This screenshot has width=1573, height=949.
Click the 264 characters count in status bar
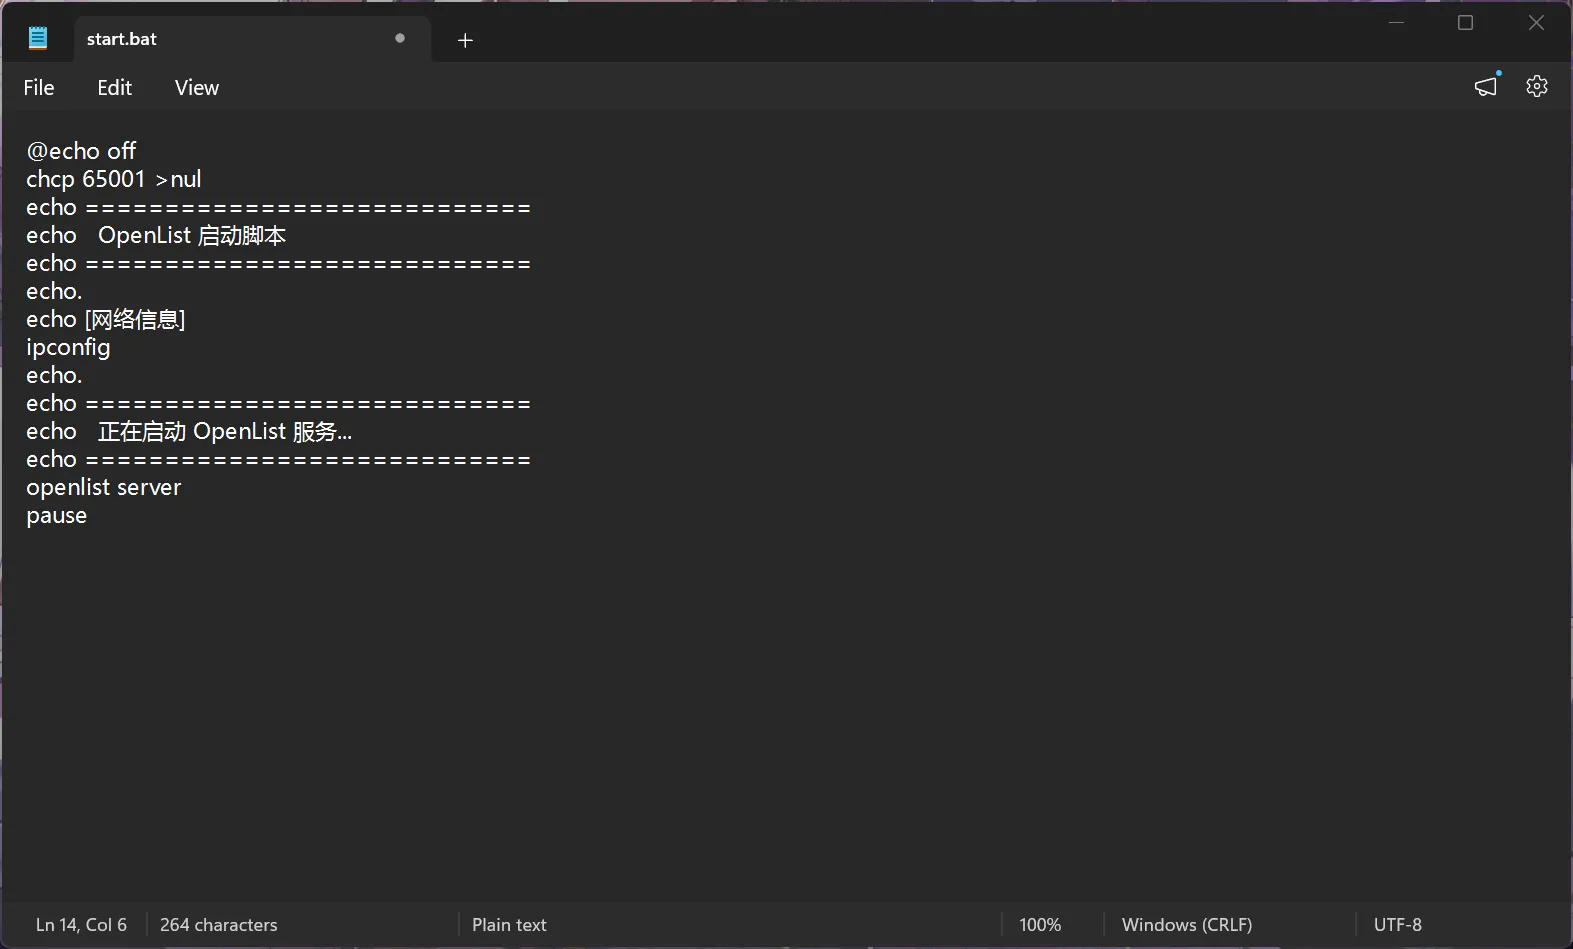click(x=219, y=925)
